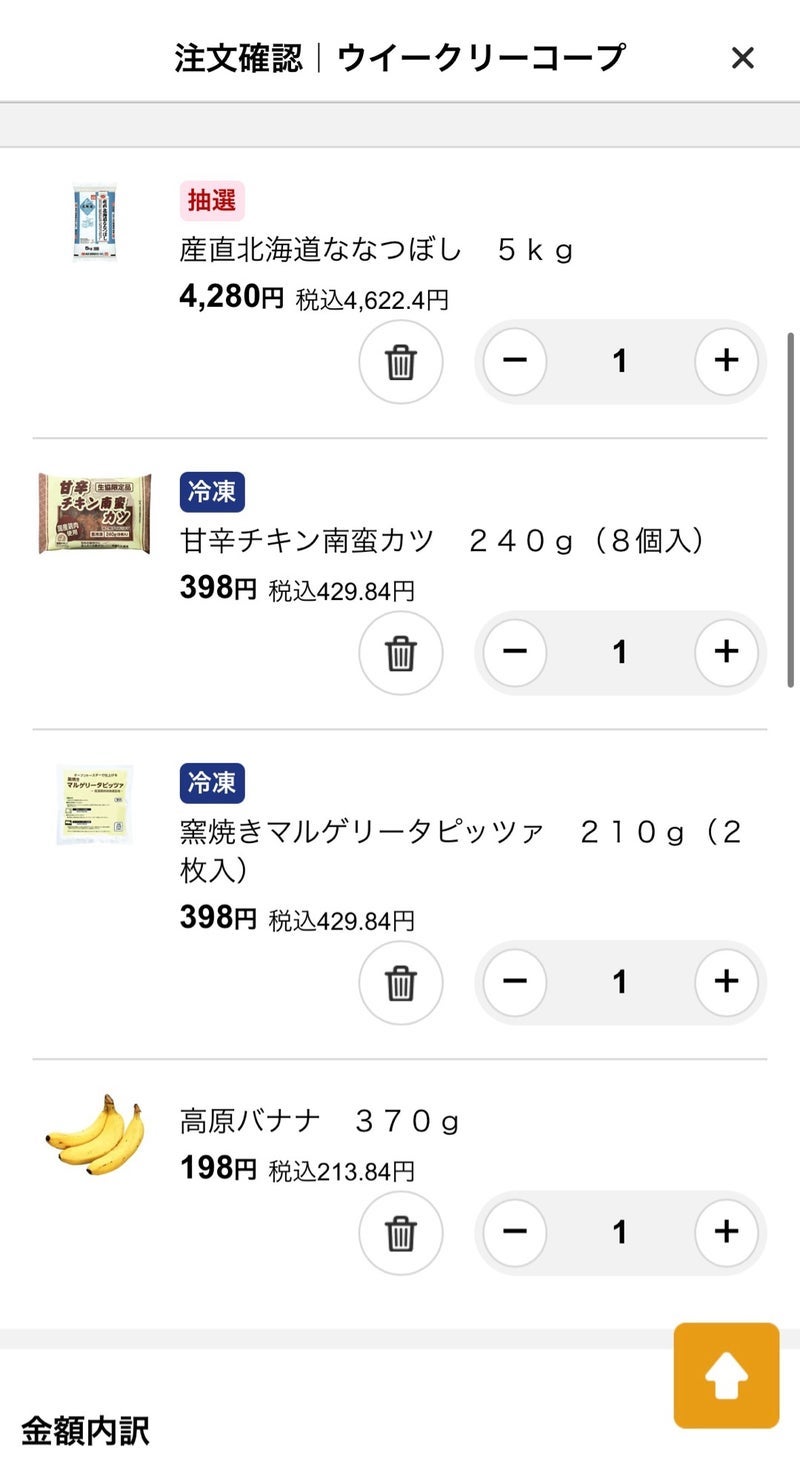Remove 甘辛チキン南蛮カツ using trash icon
This screenshot has width=800, height=1467.
pyautogui.click(x=400, y=653)
